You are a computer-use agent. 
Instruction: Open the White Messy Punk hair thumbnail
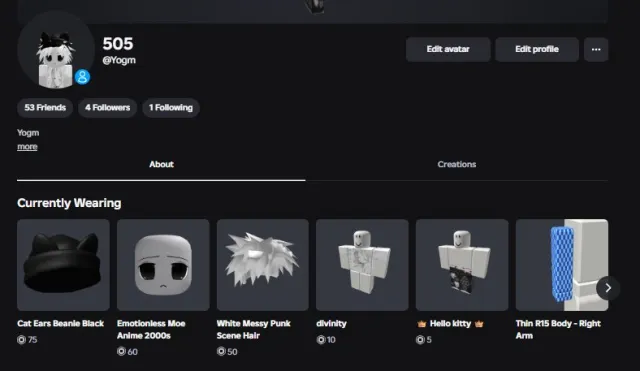point(263,265)
